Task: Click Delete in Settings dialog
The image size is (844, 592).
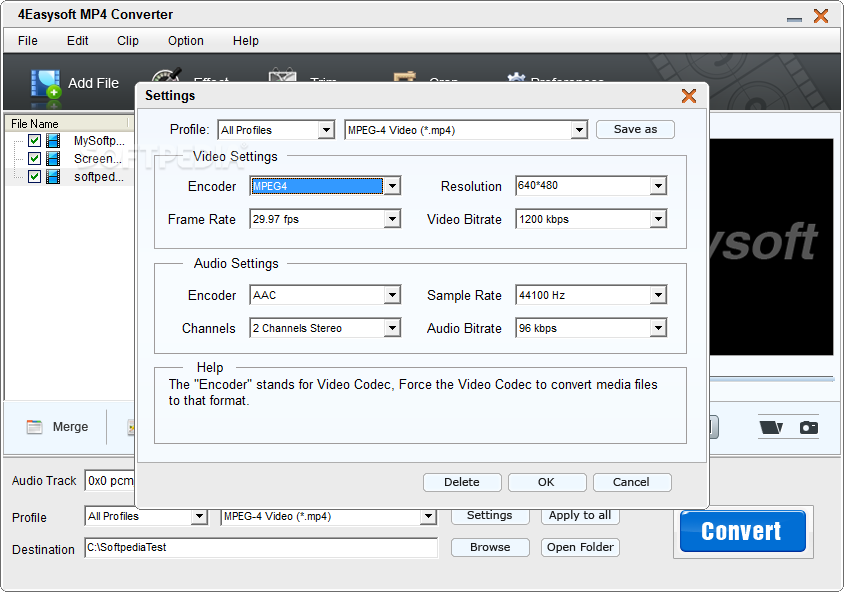Action: 462,482
